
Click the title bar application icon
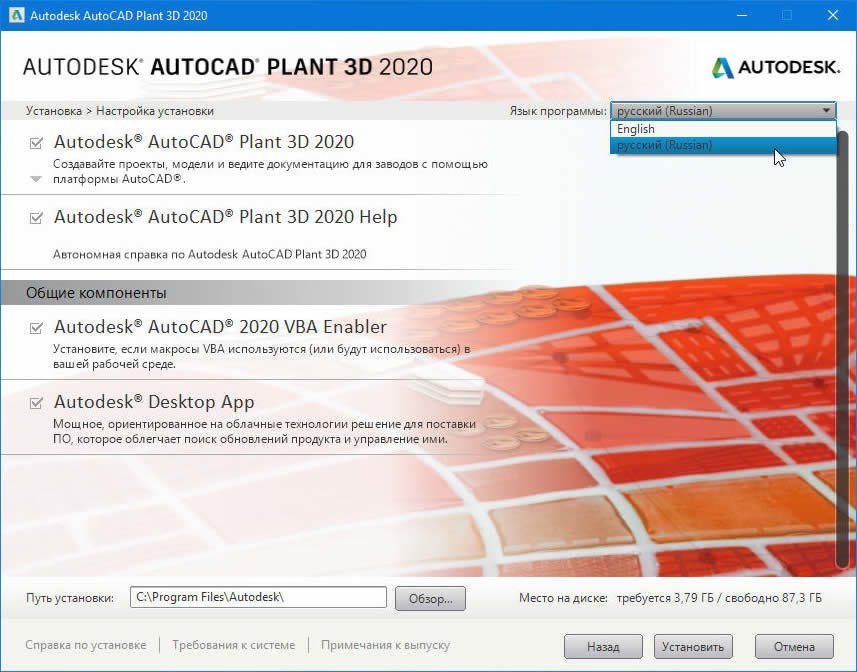pyautogui.click(x=16, y=15)
